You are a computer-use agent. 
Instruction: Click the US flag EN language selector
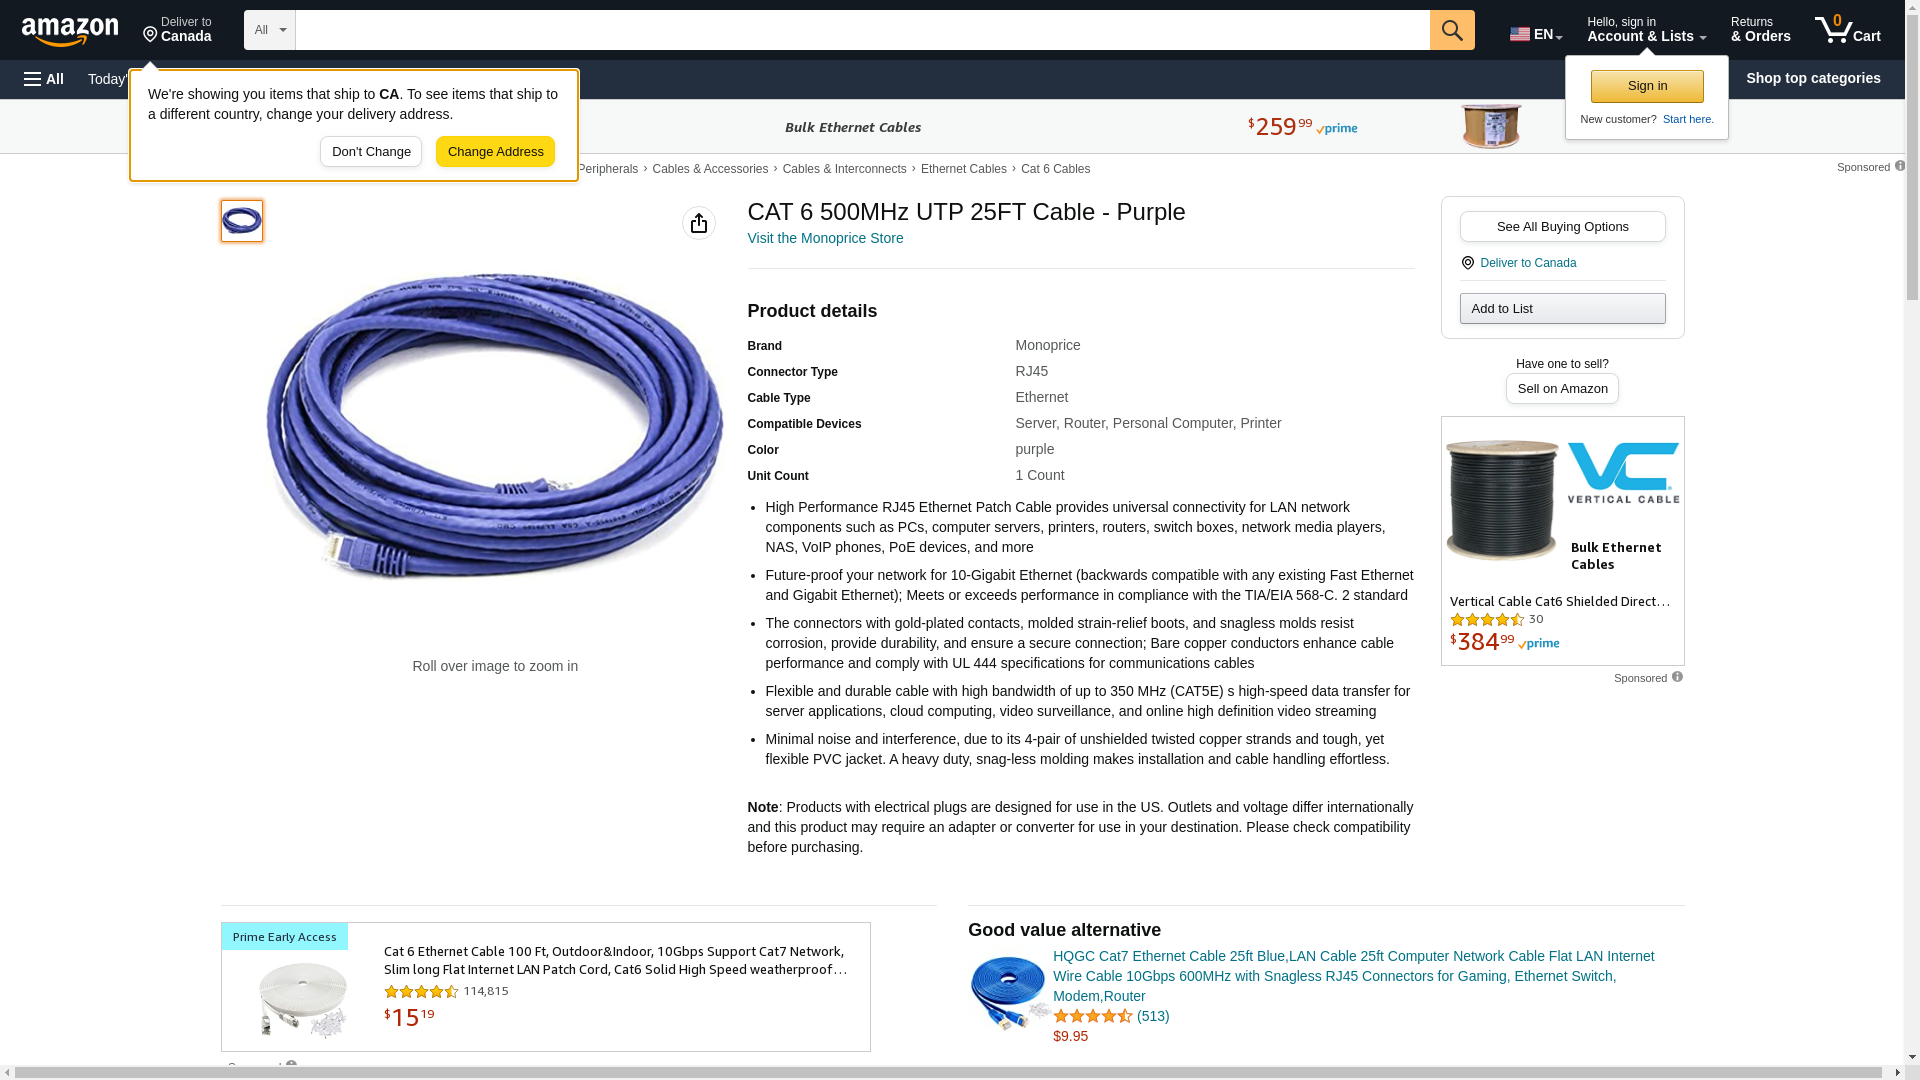[1536, 34]
